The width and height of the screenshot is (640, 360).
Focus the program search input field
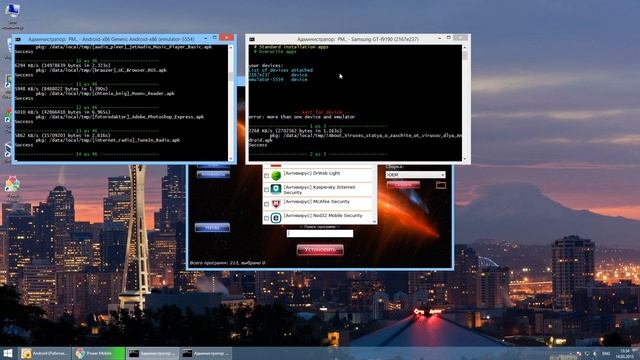click(x=320, y=233)
